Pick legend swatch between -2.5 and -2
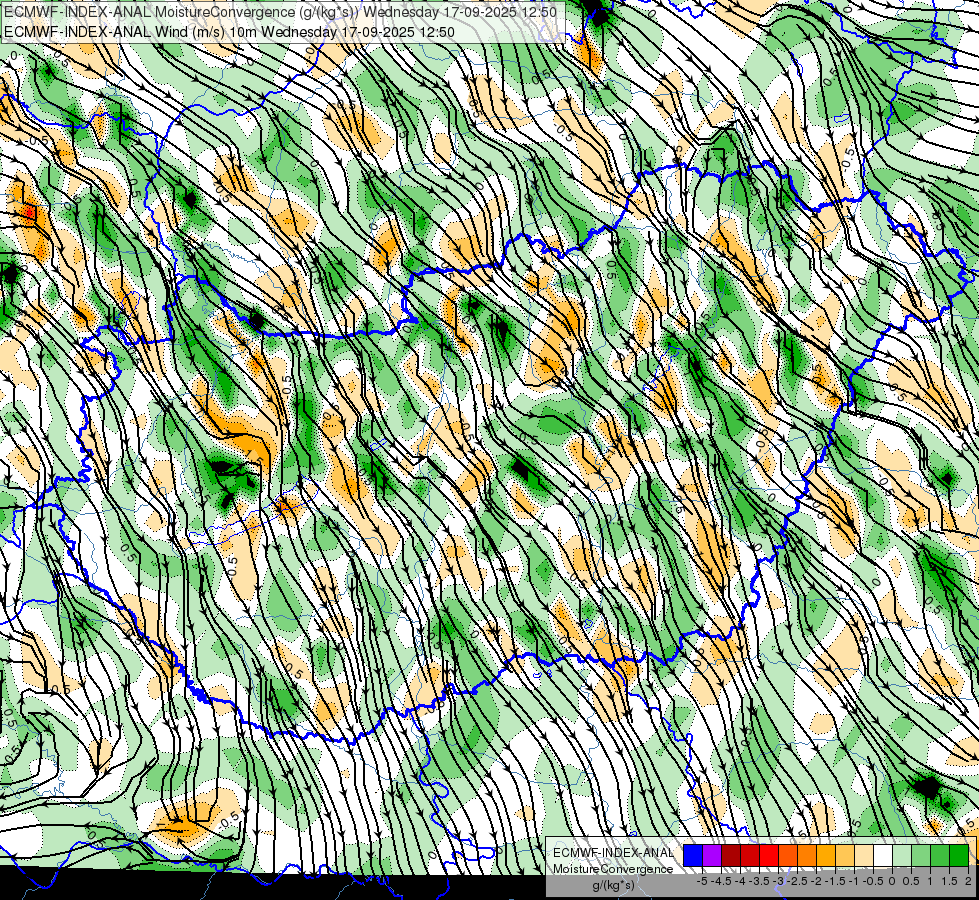This screenshot has width=979, height=900. (807, 855)
